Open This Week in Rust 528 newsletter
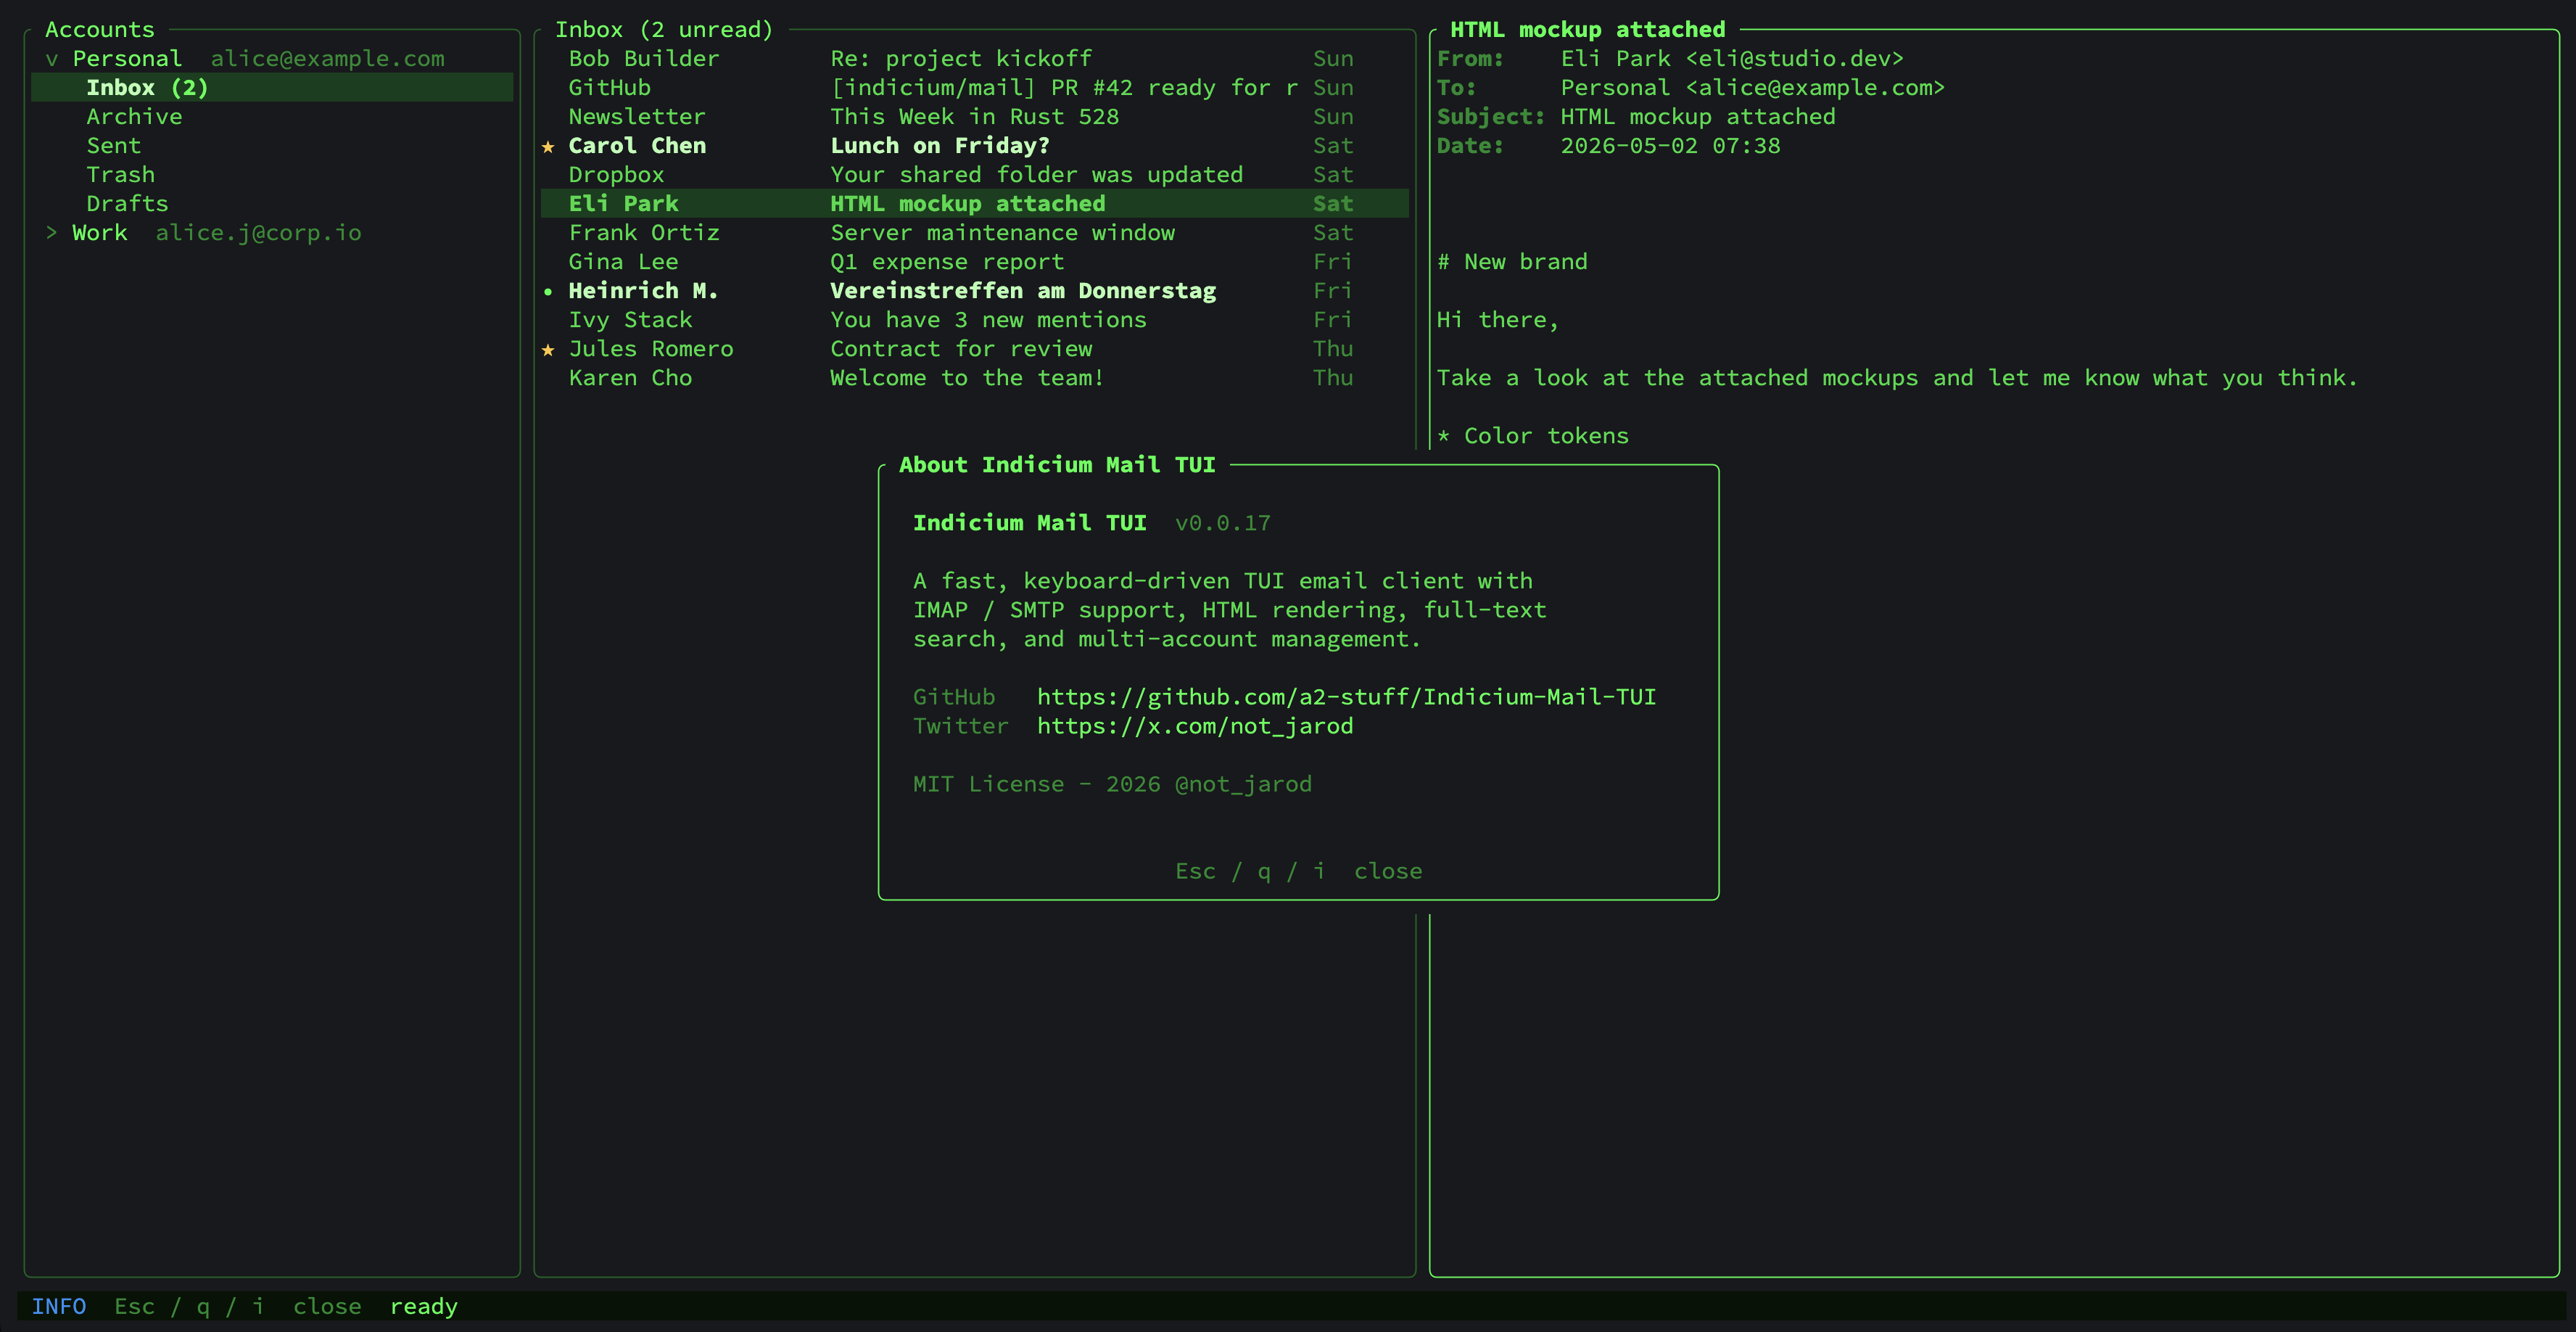The image size is (2576, 1332). pos(975,117)
